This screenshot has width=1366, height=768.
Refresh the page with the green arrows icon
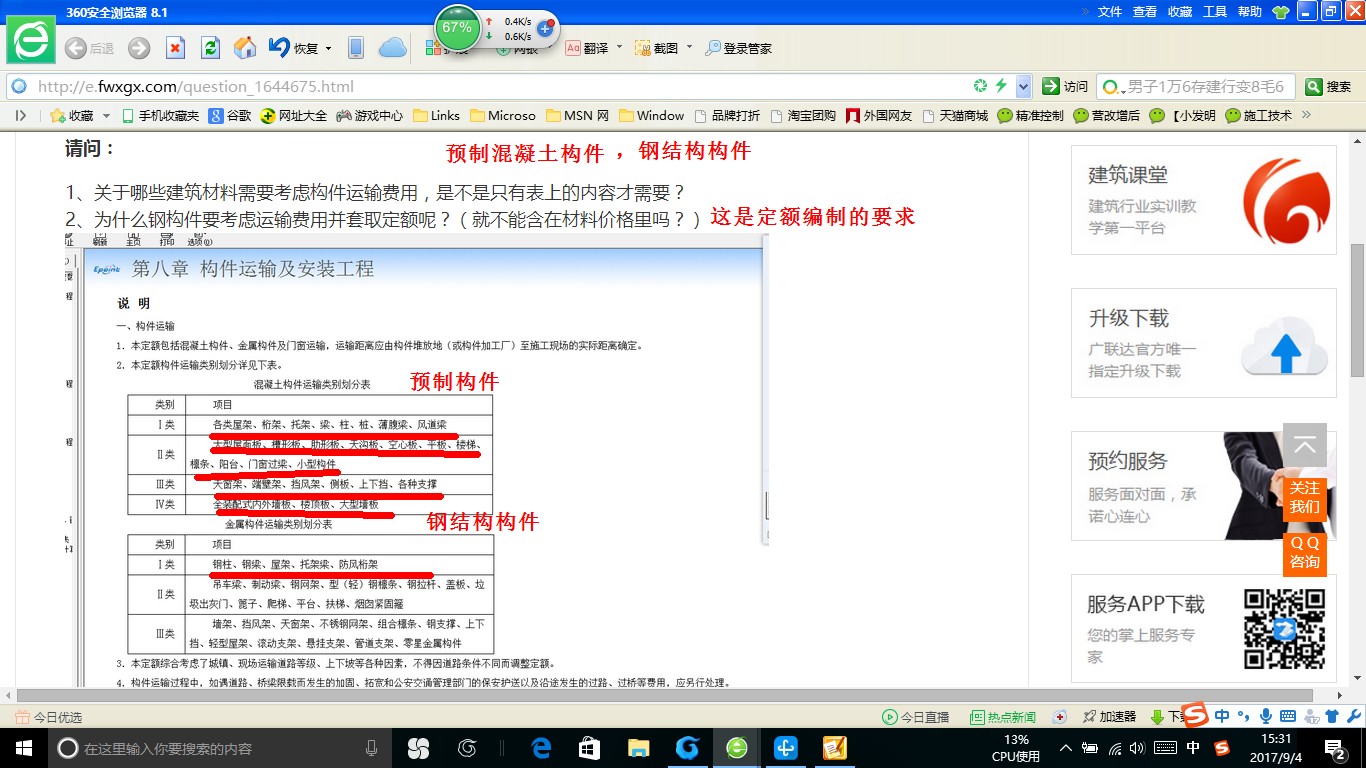pos(210,48)
